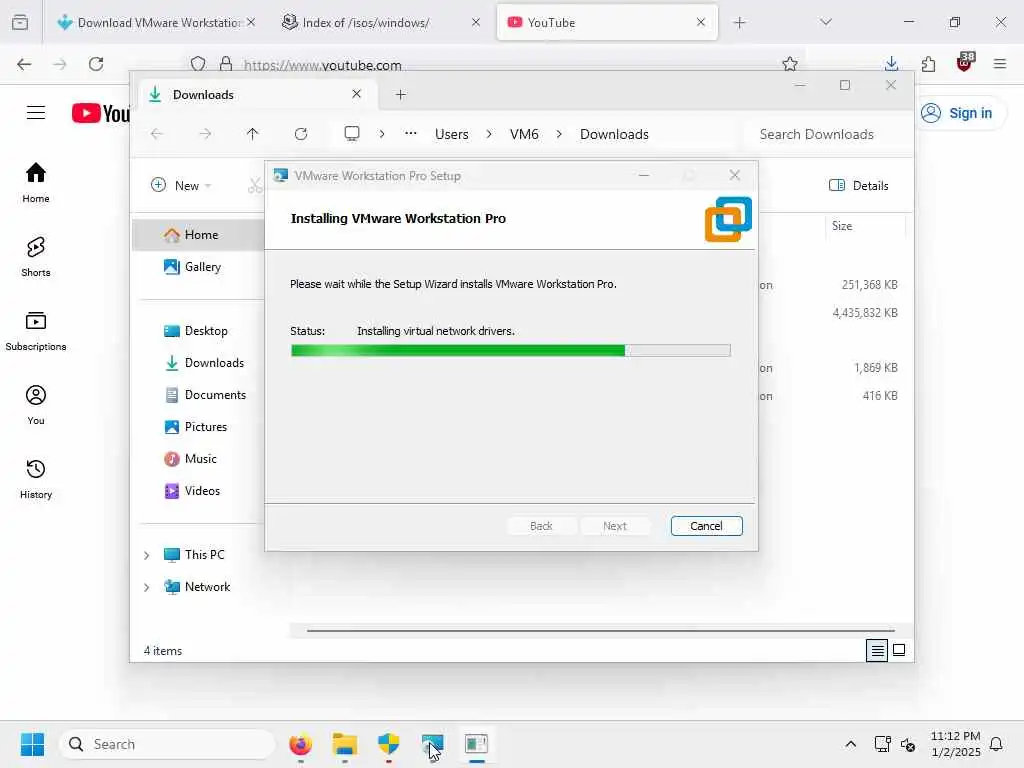
Task: Expand the Network tree node
Action: tap(146, 587)
